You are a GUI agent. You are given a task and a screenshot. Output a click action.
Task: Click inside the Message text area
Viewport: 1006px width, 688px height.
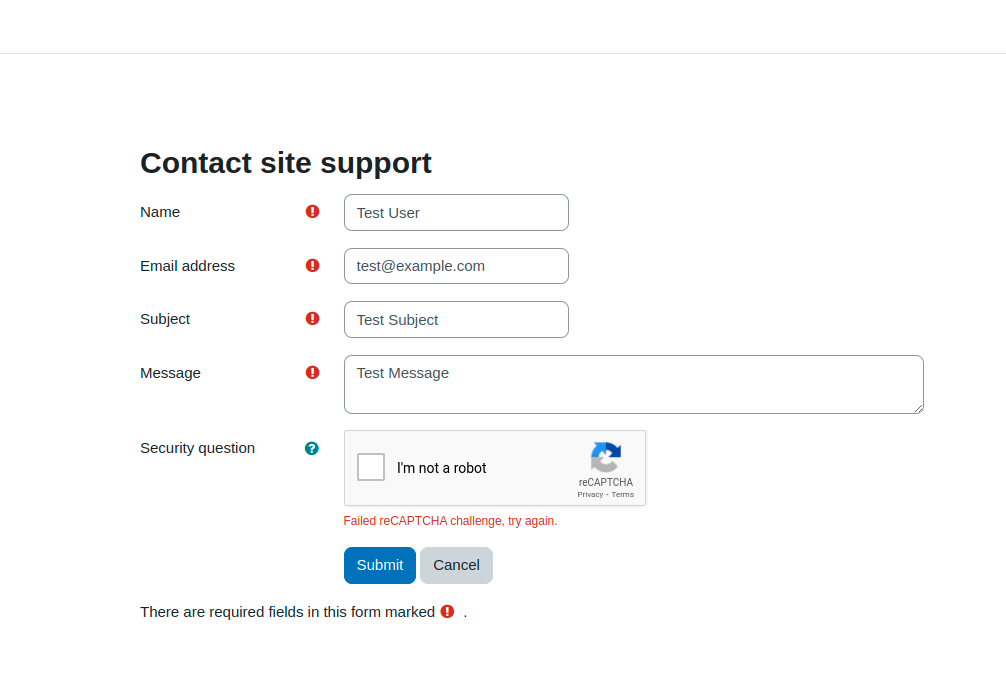(x=634, y=384)
